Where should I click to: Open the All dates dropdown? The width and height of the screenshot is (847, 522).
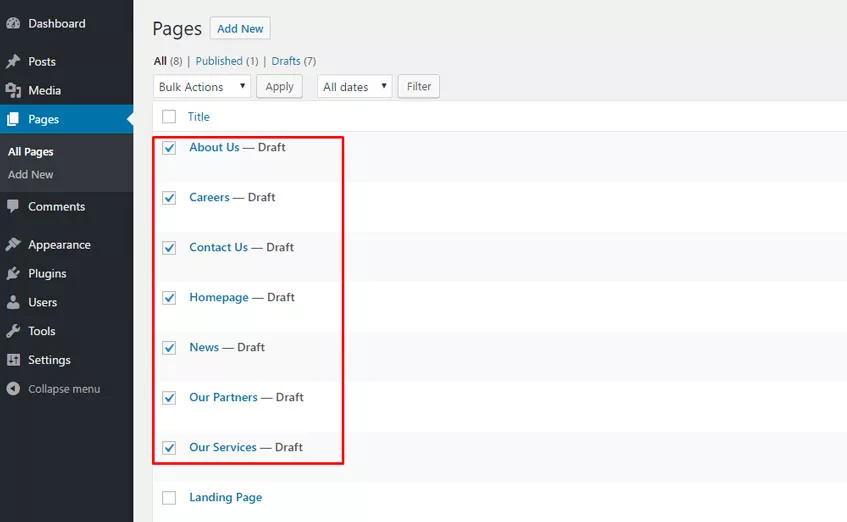(x=354, y=86)
